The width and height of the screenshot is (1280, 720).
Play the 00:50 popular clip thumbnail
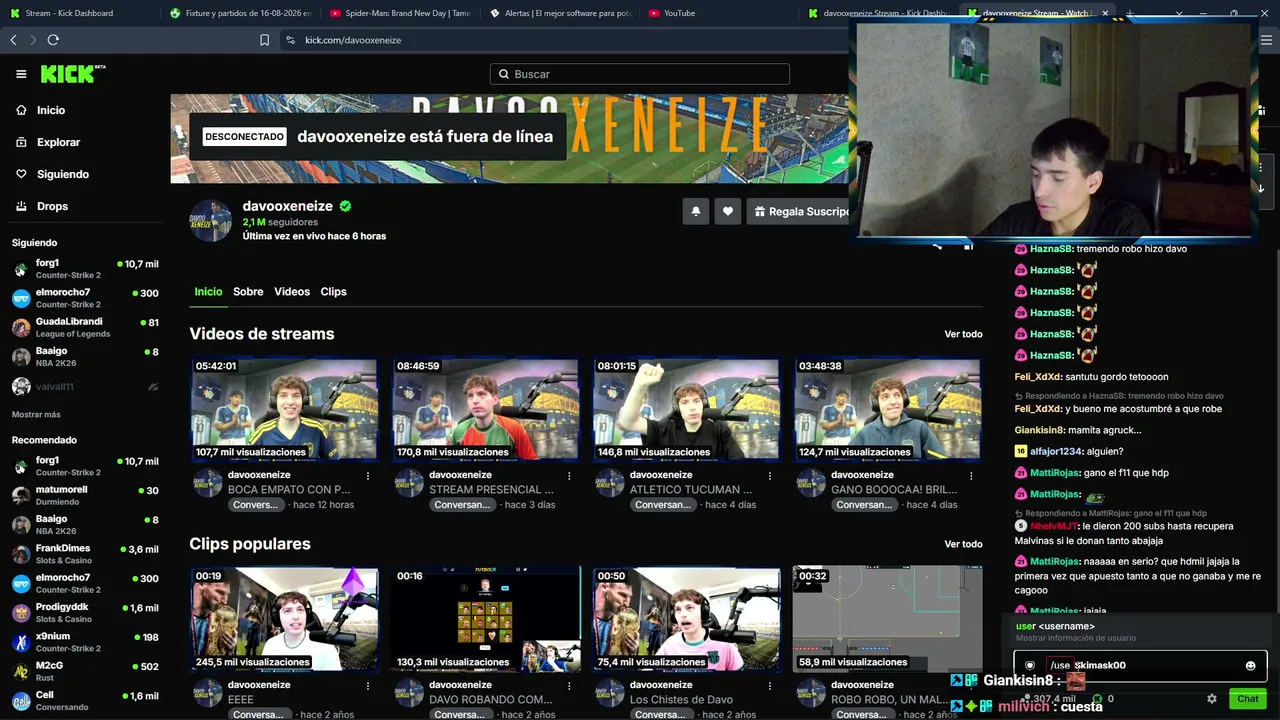pos(687,619)
